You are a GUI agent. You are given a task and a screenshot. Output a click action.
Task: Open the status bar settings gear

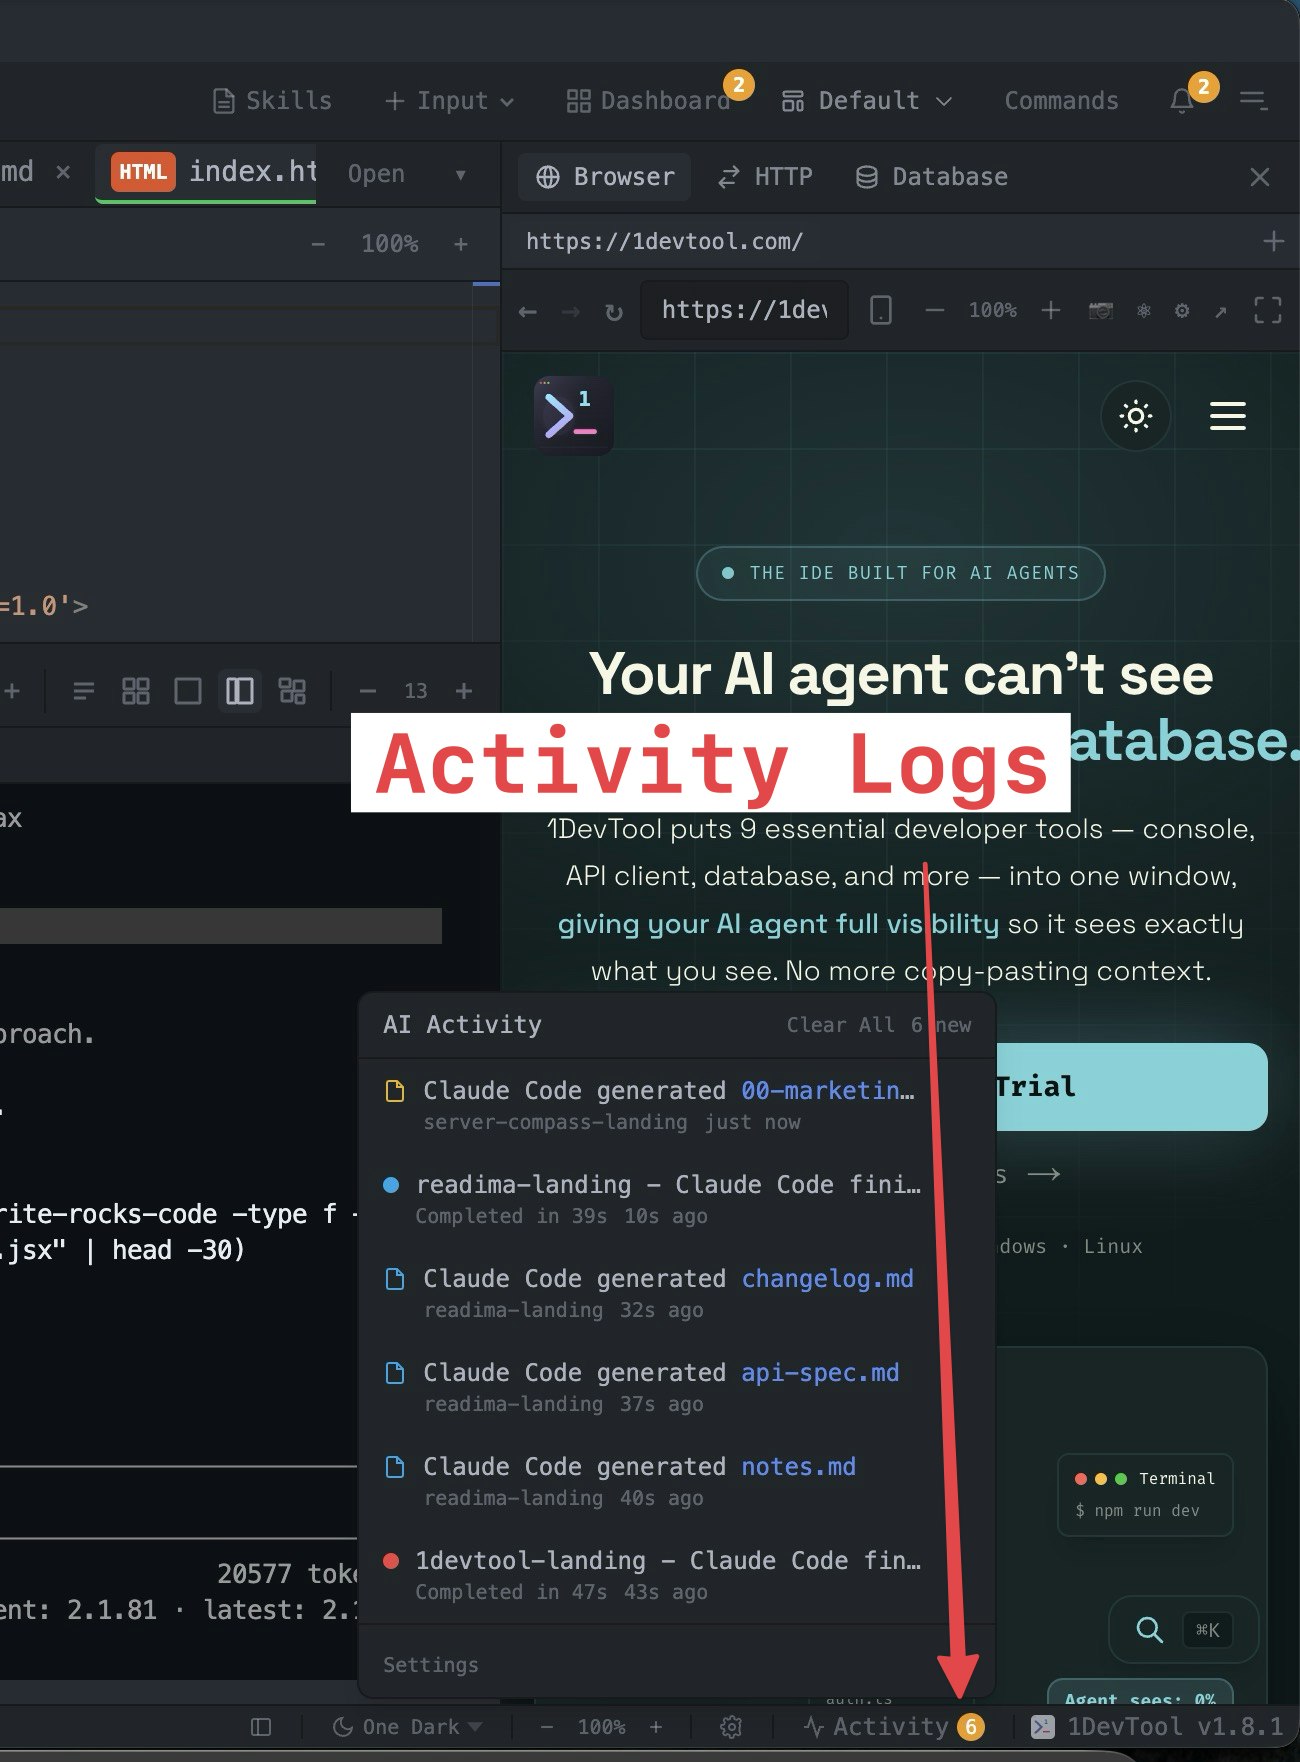[731, 1727]
